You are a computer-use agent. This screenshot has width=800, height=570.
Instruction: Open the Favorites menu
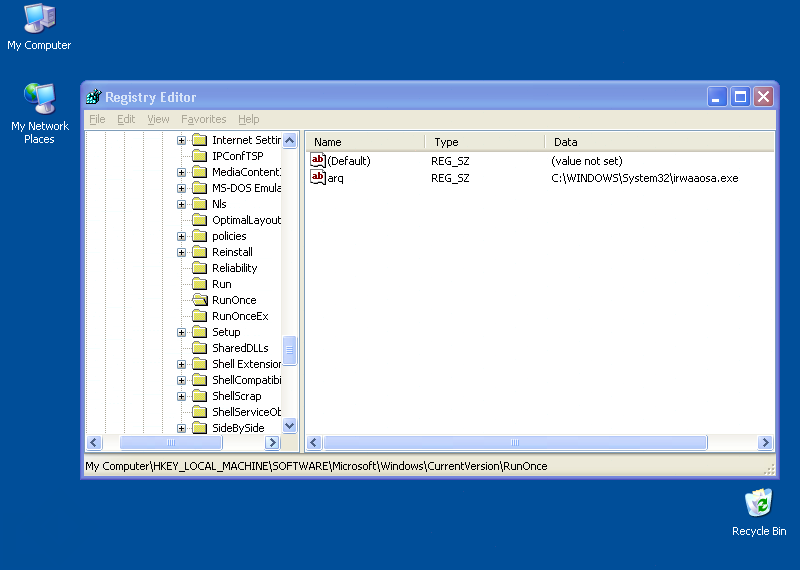pyautogui.click(x=204, y=119)
